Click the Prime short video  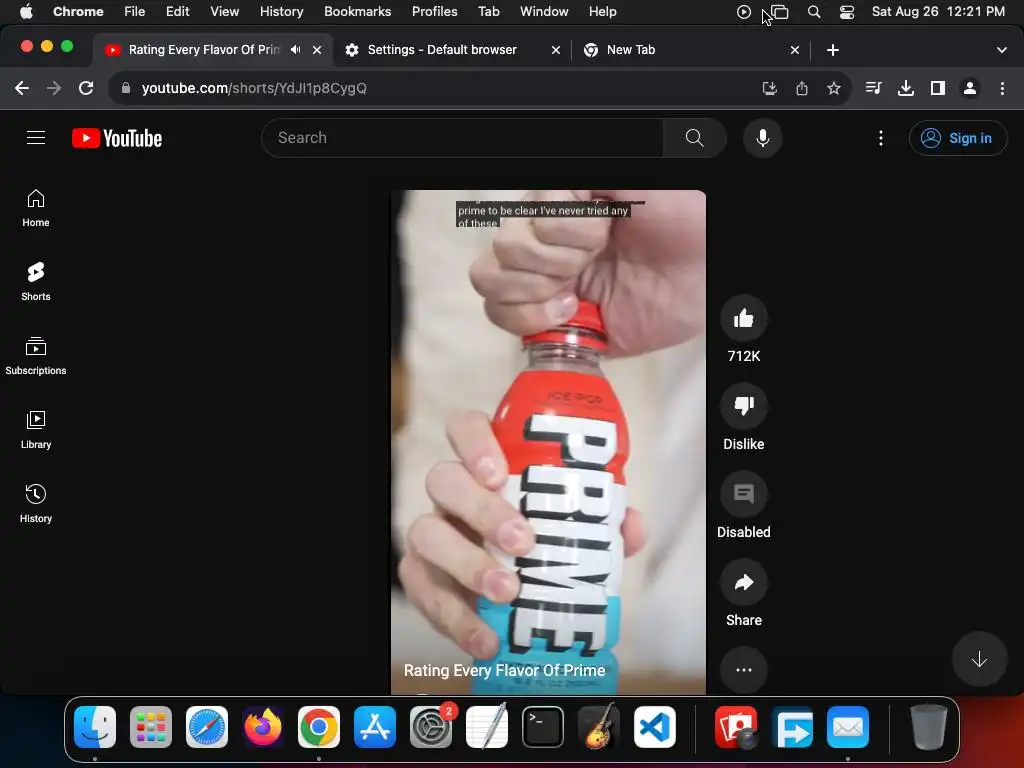(x=548, y=442)
